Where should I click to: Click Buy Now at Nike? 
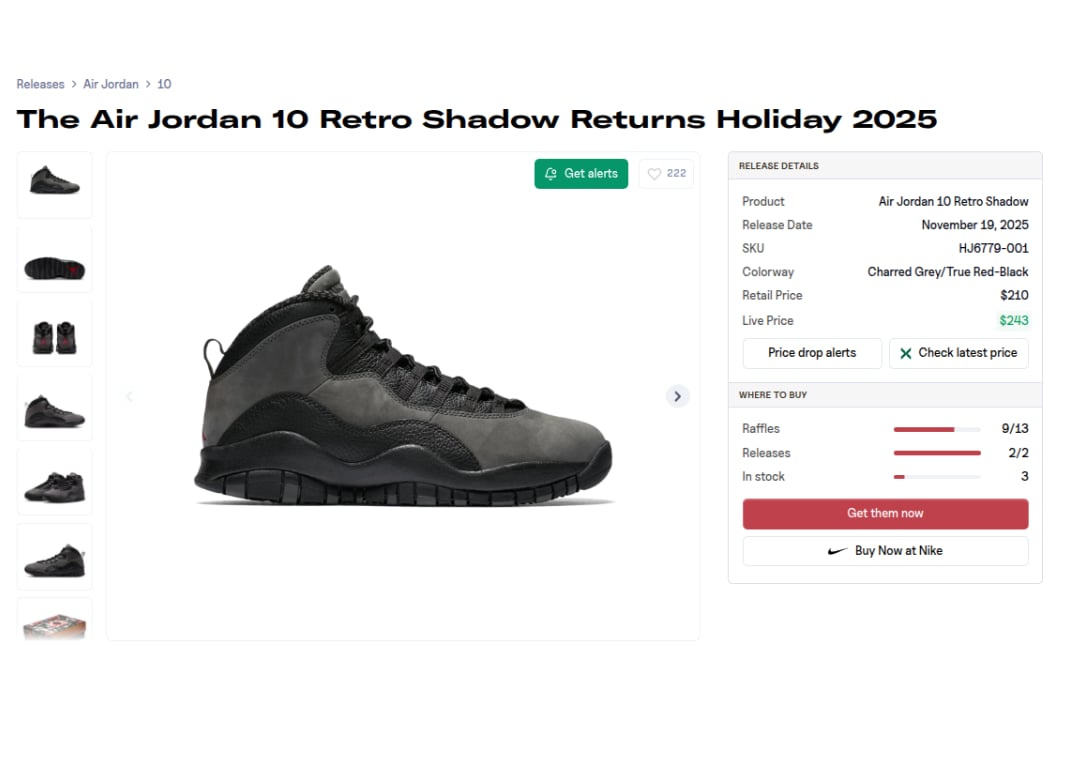[885, 550]
